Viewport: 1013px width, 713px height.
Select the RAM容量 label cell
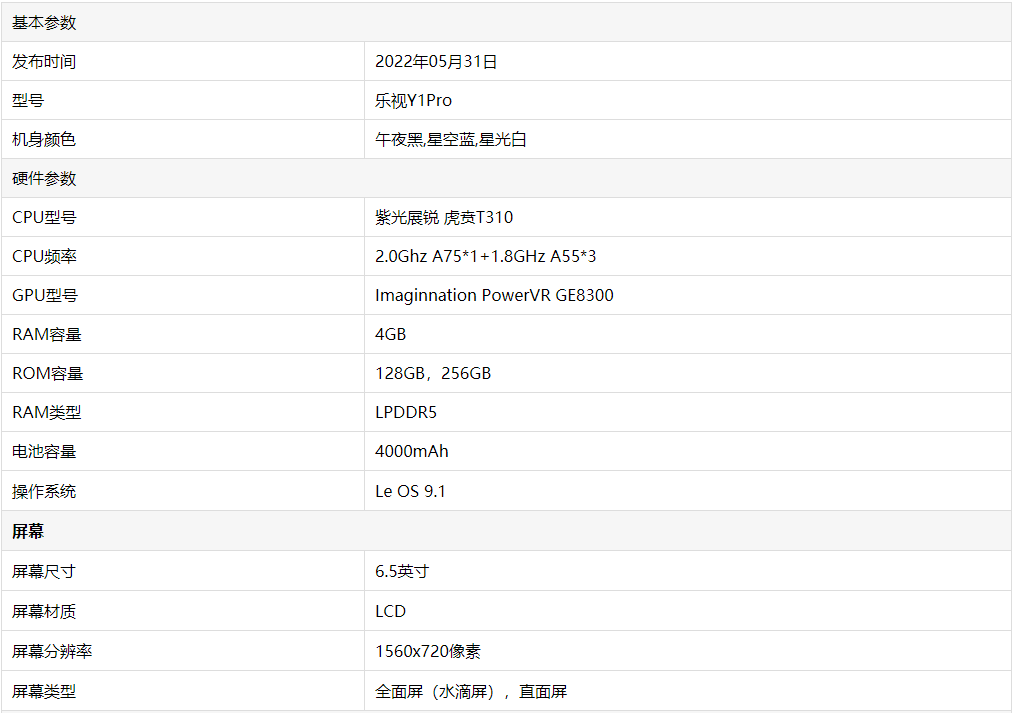pos(183,334)
